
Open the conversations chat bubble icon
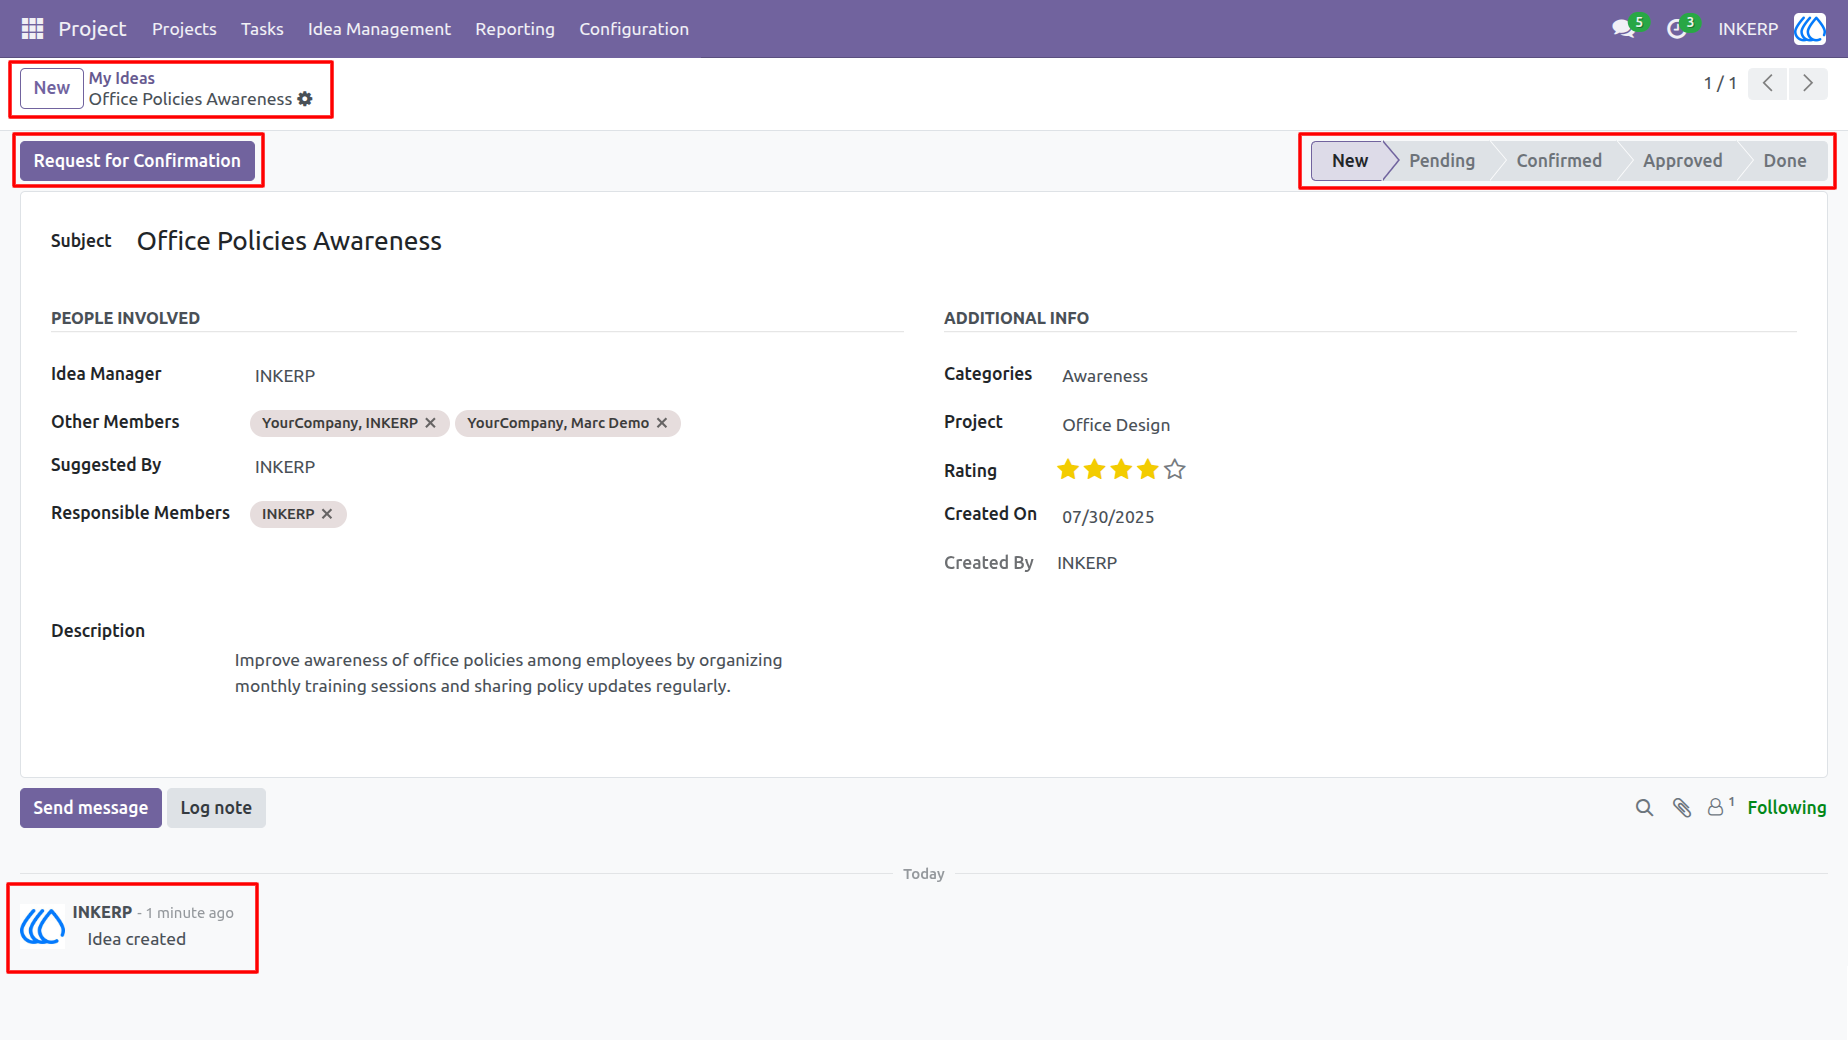pyautogui.click(x=1623, y=29)
